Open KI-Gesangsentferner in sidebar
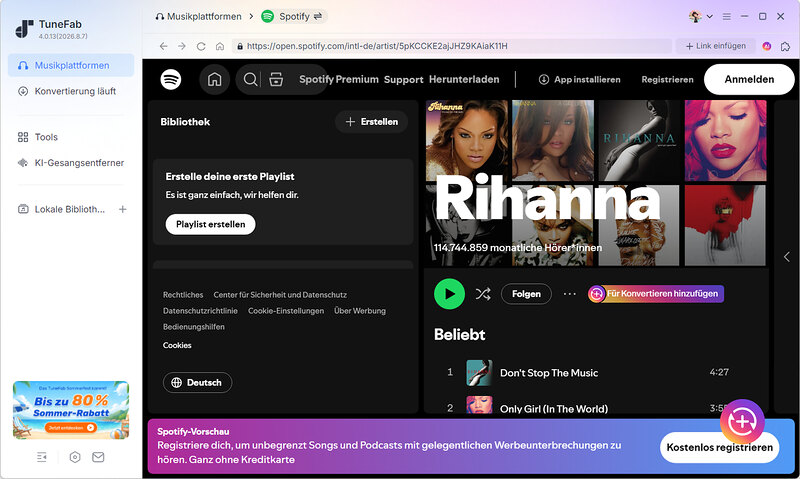 click(x=71, y=163)
